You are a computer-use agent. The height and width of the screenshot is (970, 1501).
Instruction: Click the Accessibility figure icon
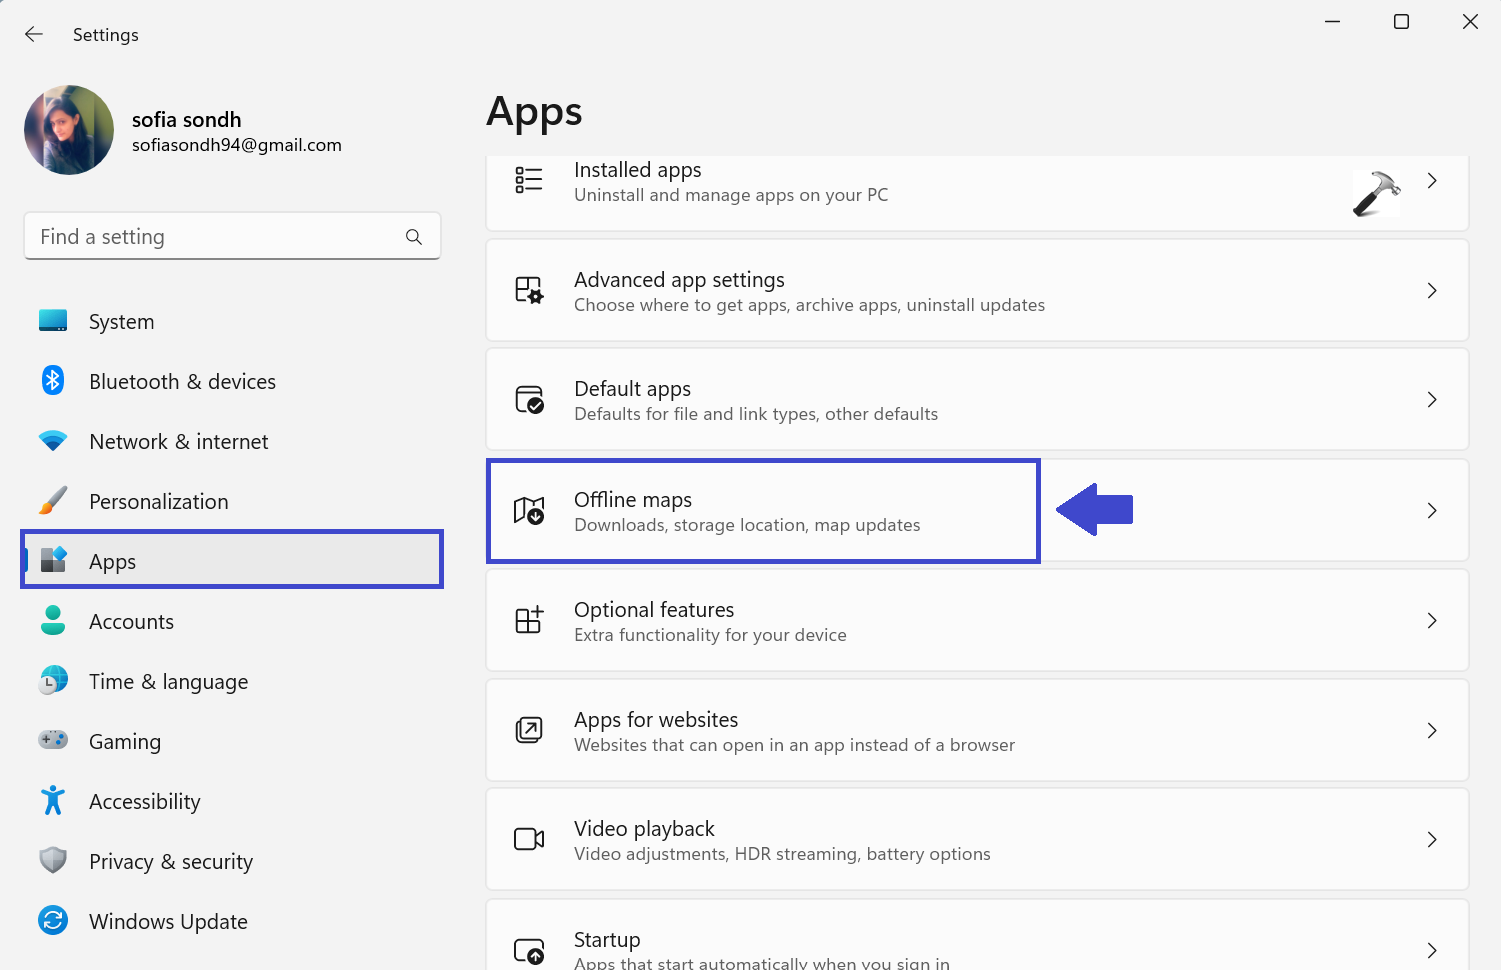[x=53, y=801]
